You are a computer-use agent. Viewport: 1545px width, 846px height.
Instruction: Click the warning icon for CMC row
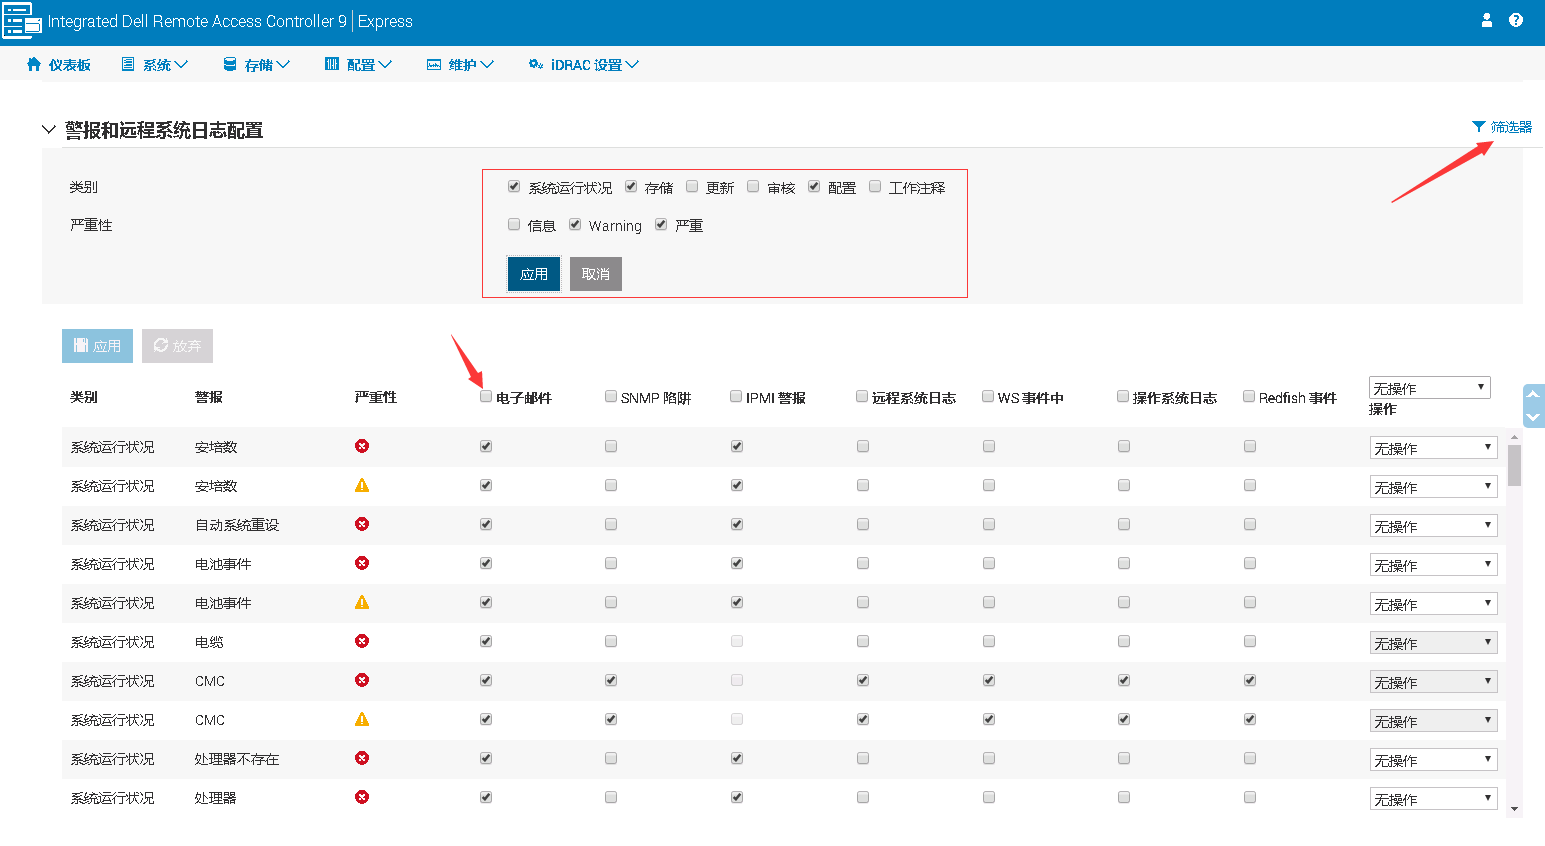coord(362,719)
